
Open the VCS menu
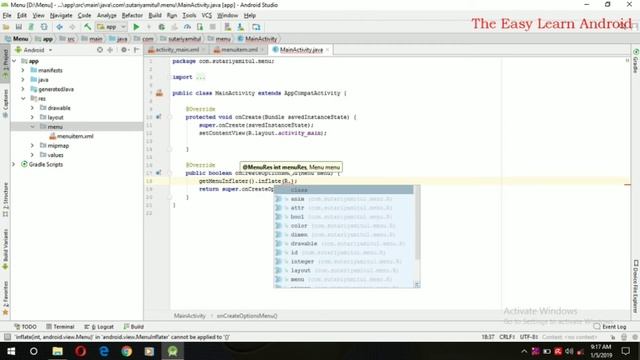(x=207, y=15)
